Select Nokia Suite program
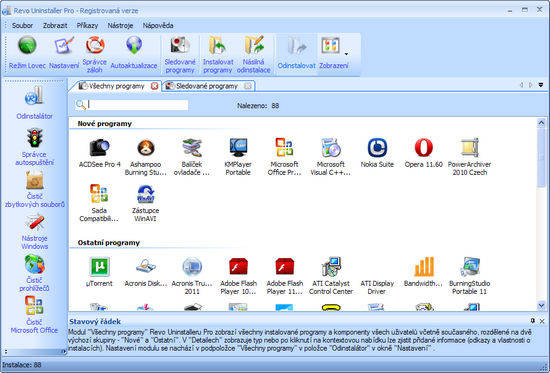 [377, 153]
